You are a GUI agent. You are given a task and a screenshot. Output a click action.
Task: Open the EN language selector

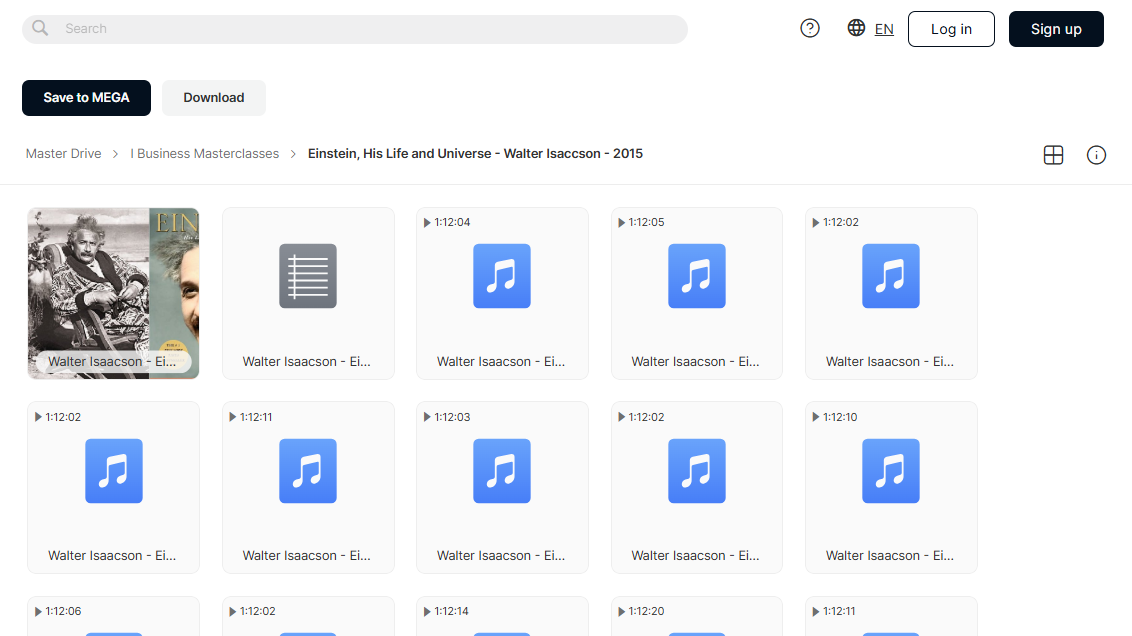[x=884, y=29]
